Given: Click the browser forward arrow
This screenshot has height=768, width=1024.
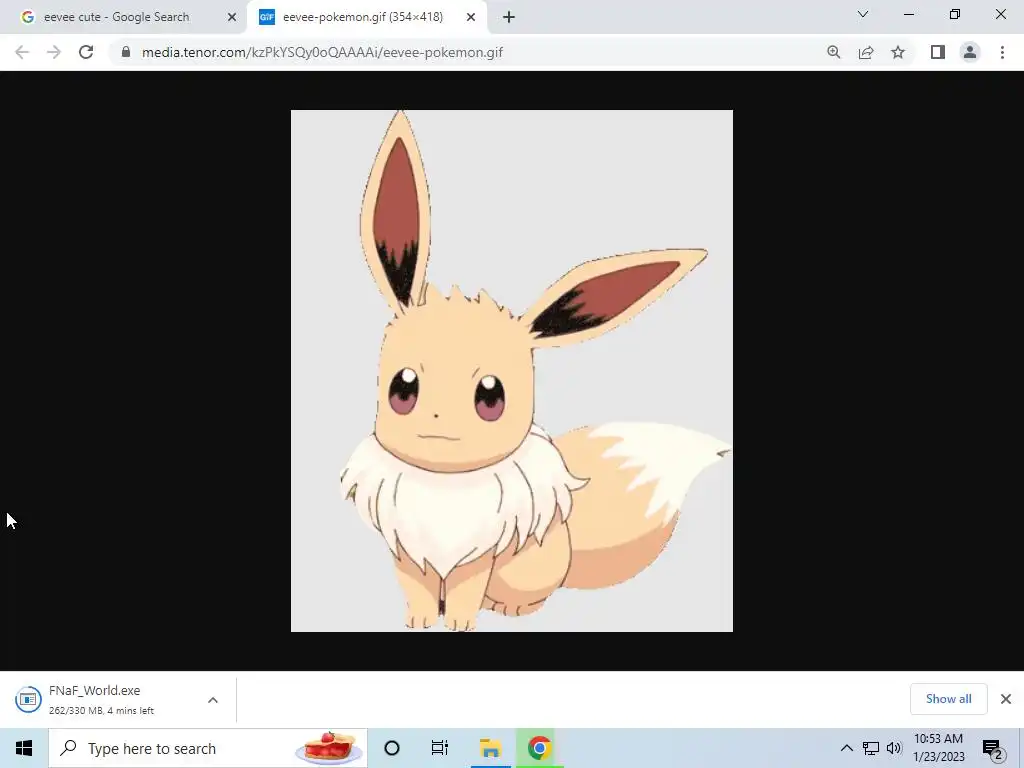Looking at the screenshot, I should 54,52.
